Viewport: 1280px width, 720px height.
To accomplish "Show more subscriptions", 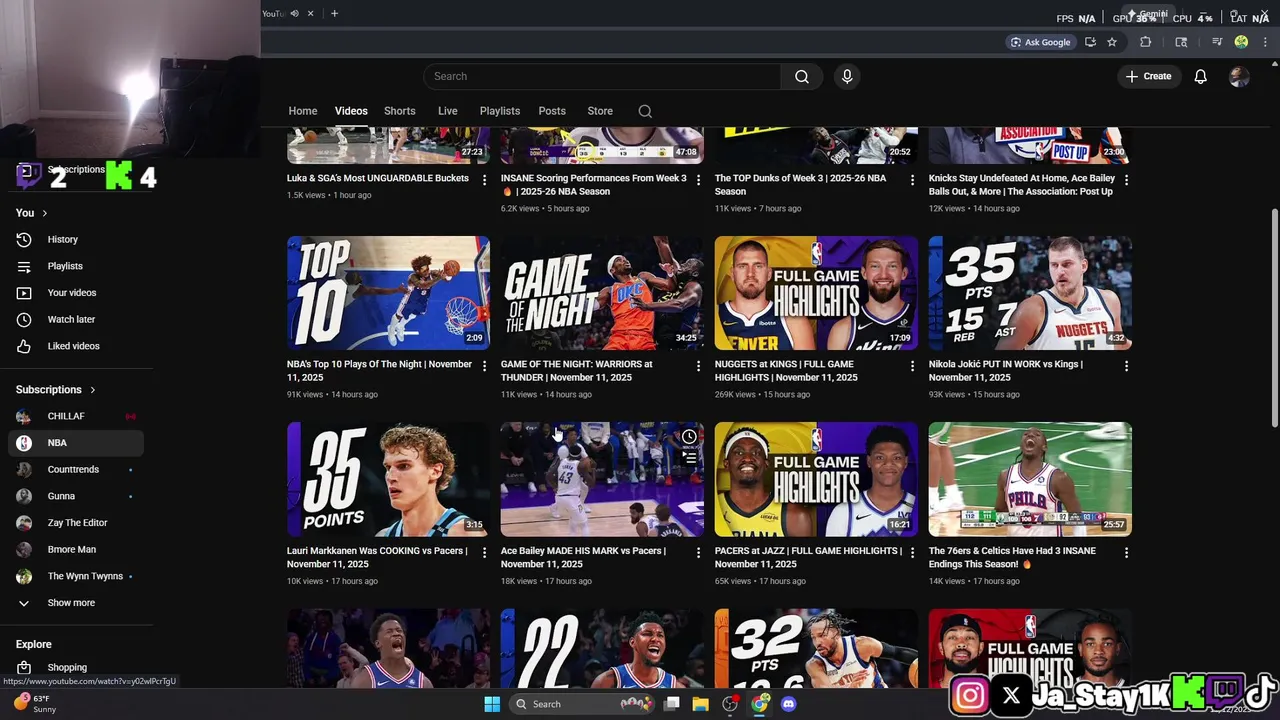I will tap(72, 603).
